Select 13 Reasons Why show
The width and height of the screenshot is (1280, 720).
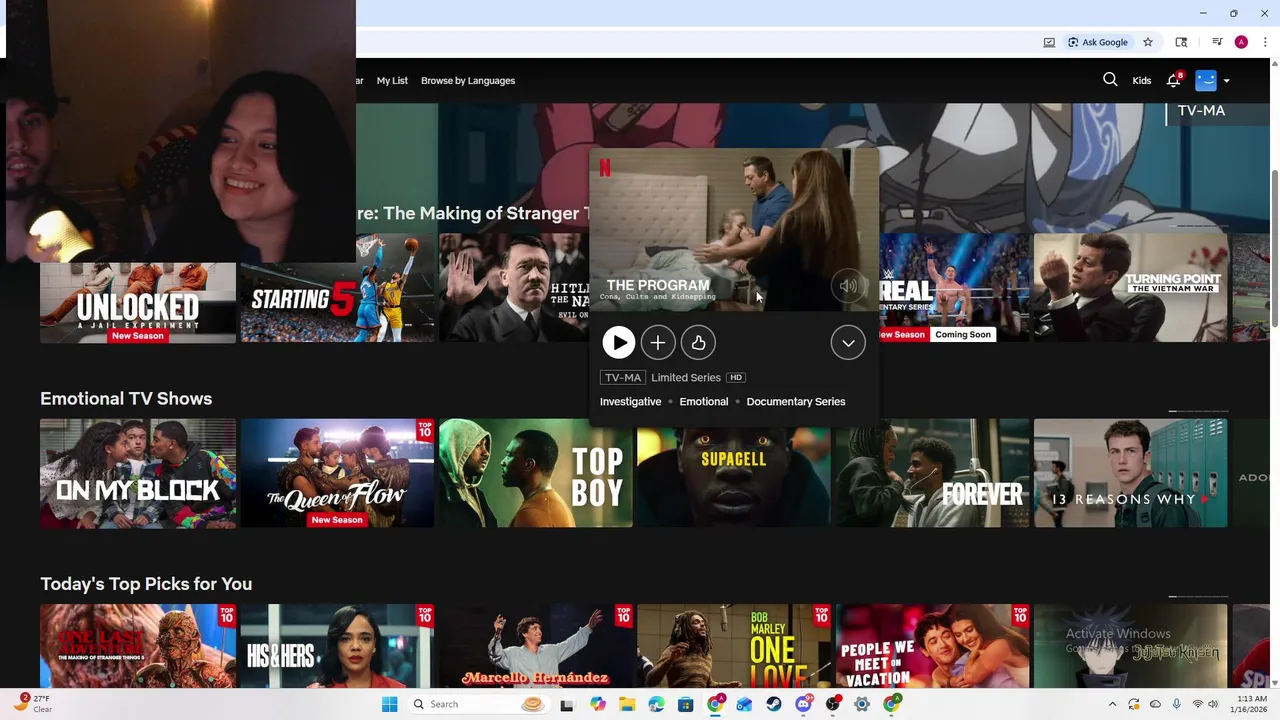[x=1130, y=473]
